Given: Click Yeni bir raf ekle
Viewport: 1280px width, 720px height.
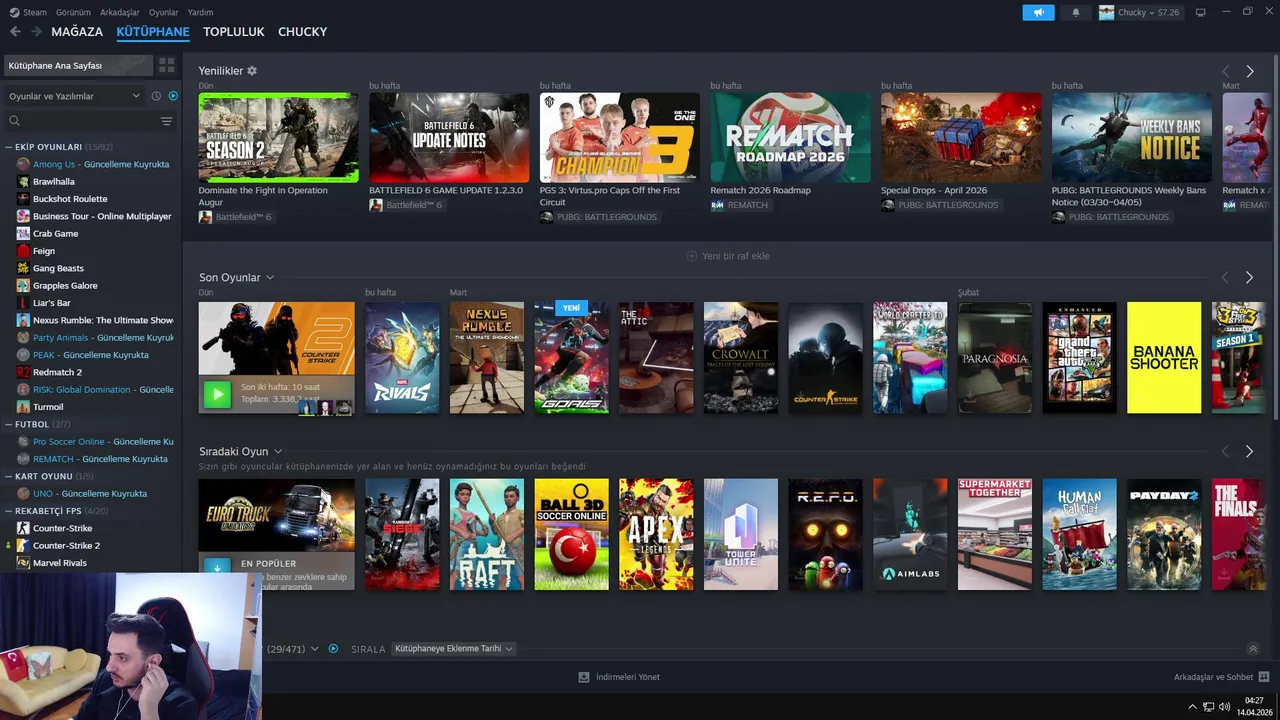Looking at the screenshot, I should (736, 256).
